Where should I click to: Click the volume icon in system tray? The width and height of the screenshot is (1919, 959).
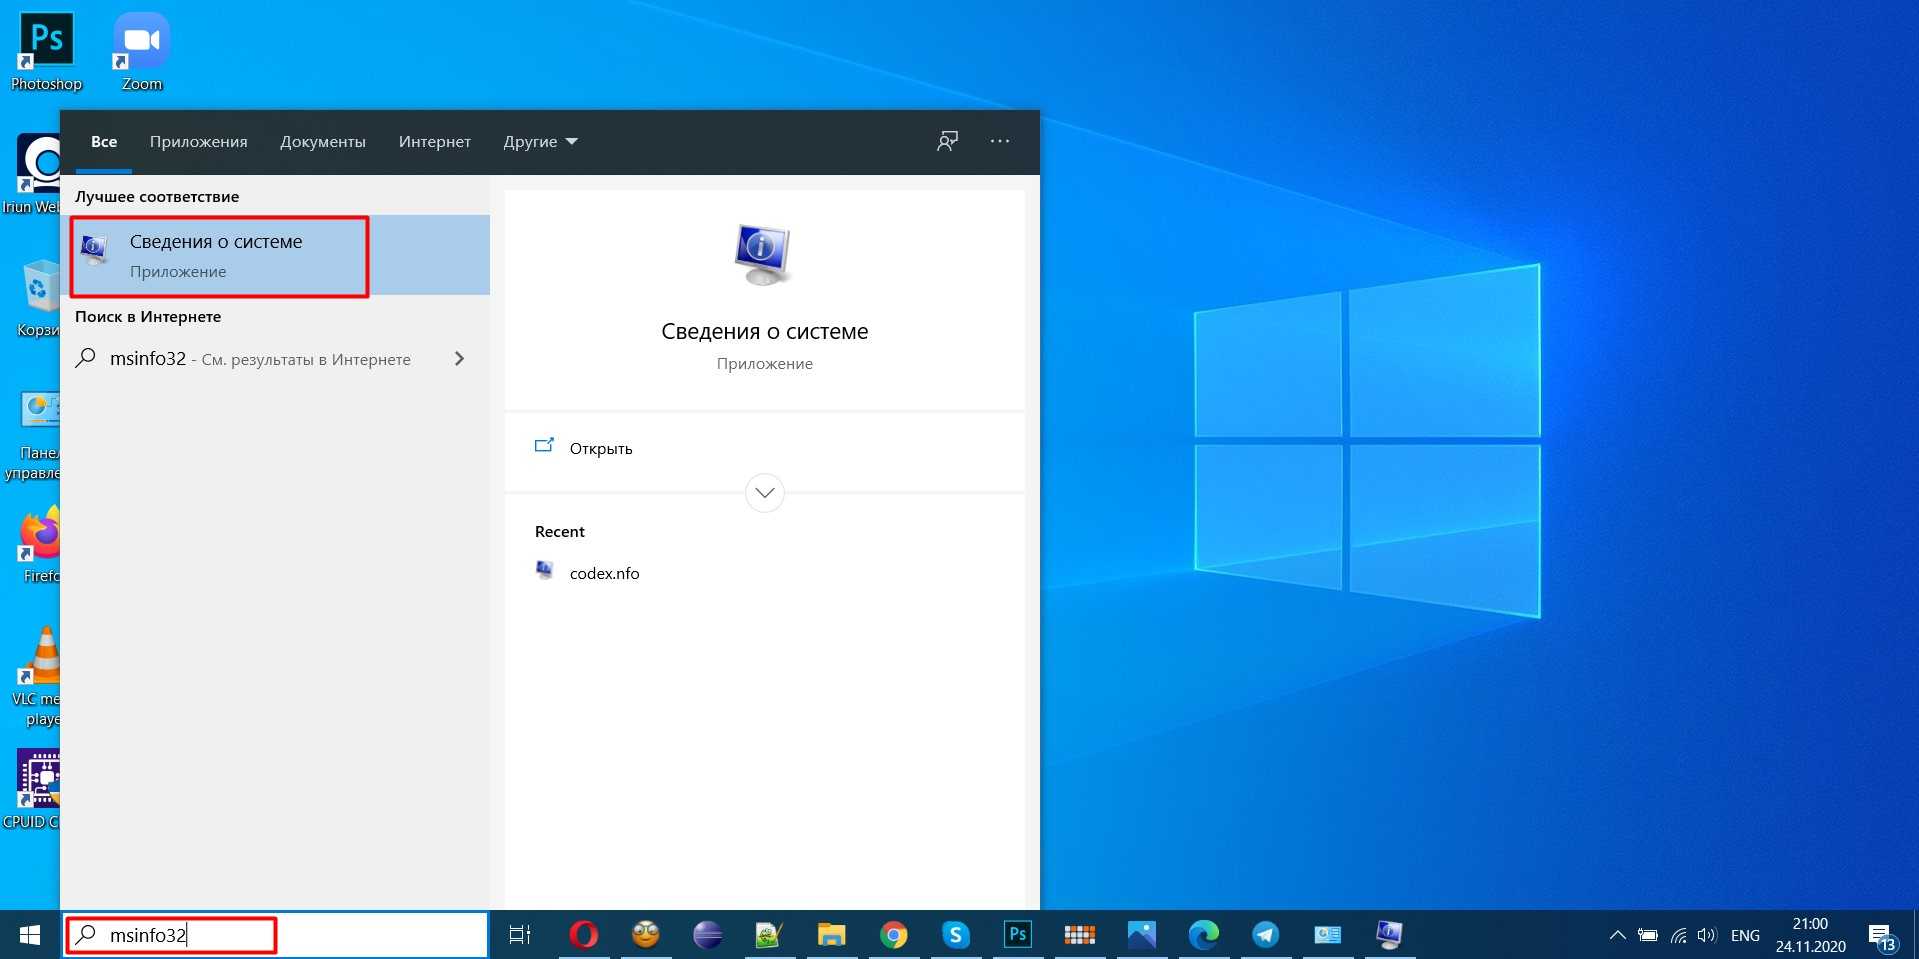[1707, 936]
